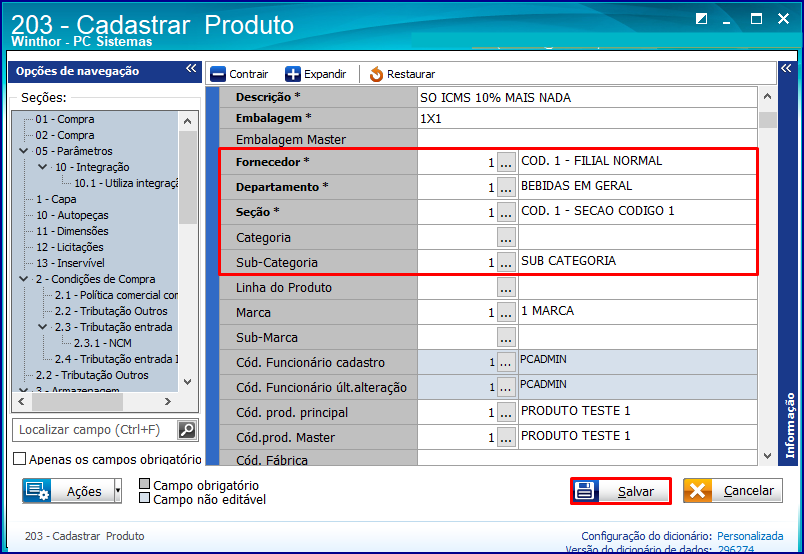Open Cód. Funcionário cadastro lookup button

click(x=506, y=362)
